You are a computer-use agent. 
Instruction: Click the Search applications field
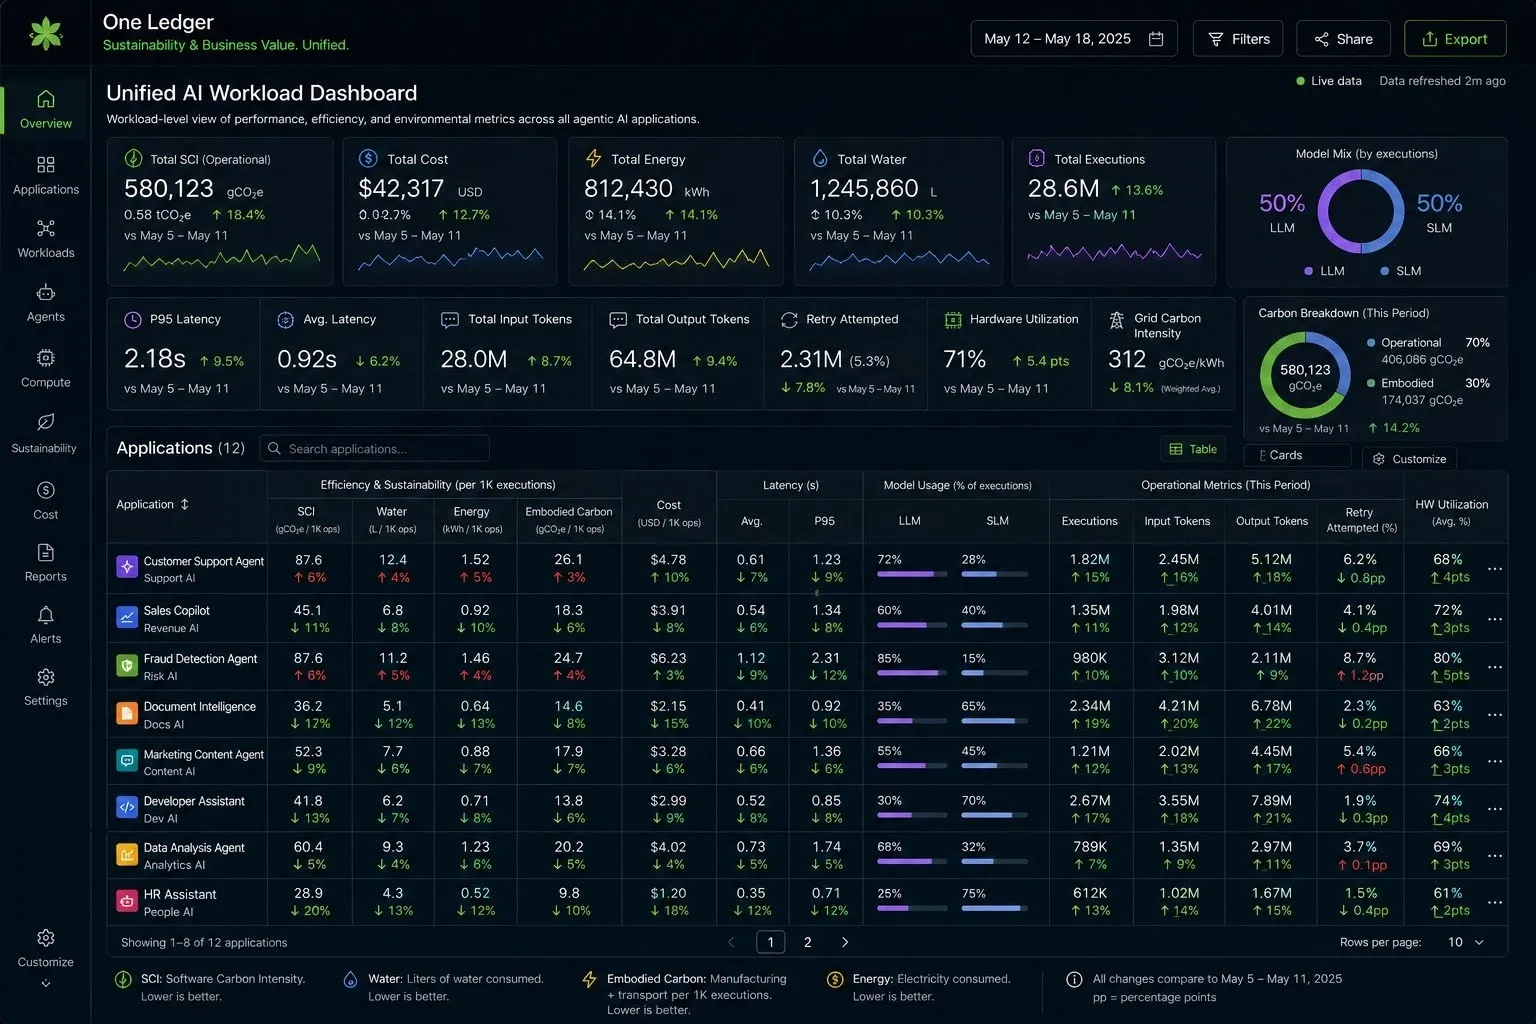pyautogui.click(x=374, y=449)
